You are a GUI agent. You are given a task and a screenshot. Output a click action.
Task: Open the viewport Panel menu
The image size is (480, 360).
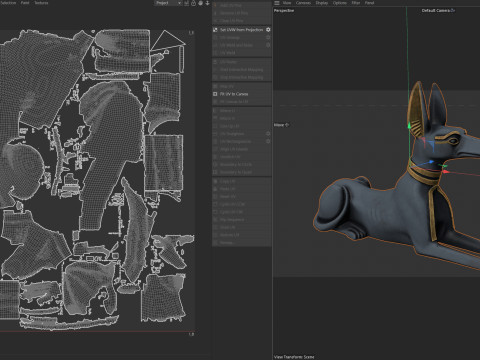click(369, 3)
